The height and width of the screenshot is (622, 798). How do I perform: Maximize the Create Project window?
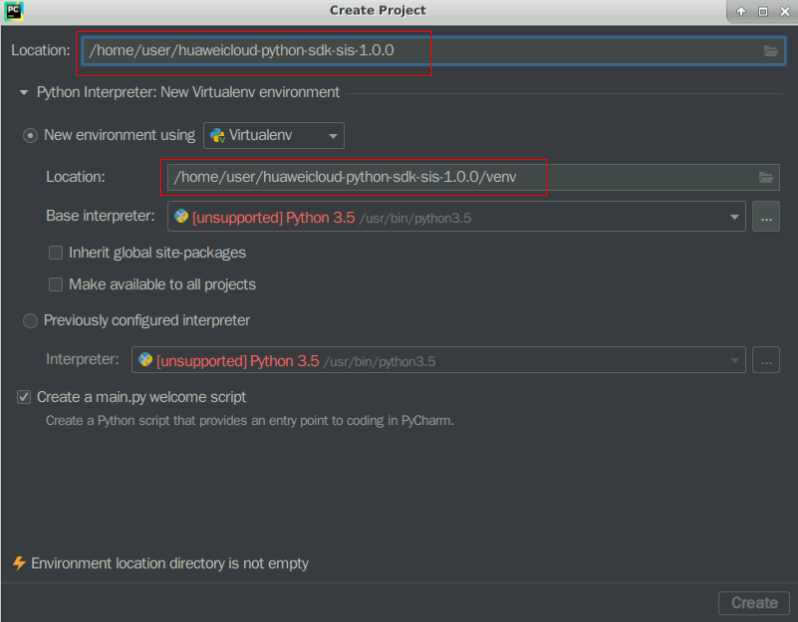[762, 11]
